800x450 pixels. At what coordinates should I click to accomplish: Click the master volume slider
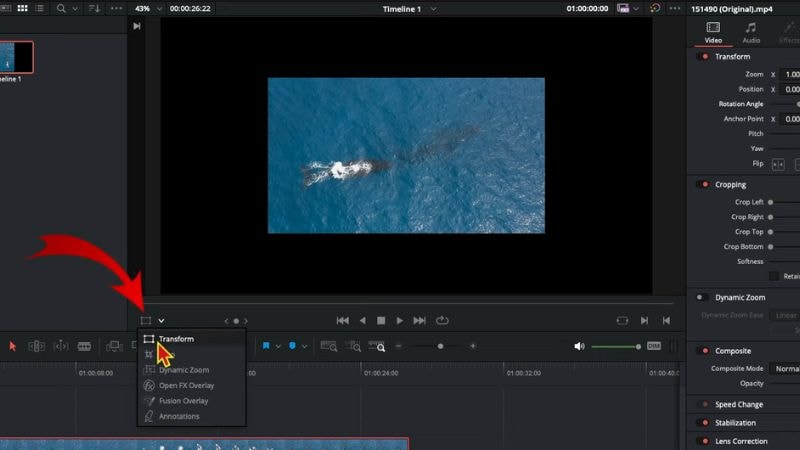pos(616,346)
